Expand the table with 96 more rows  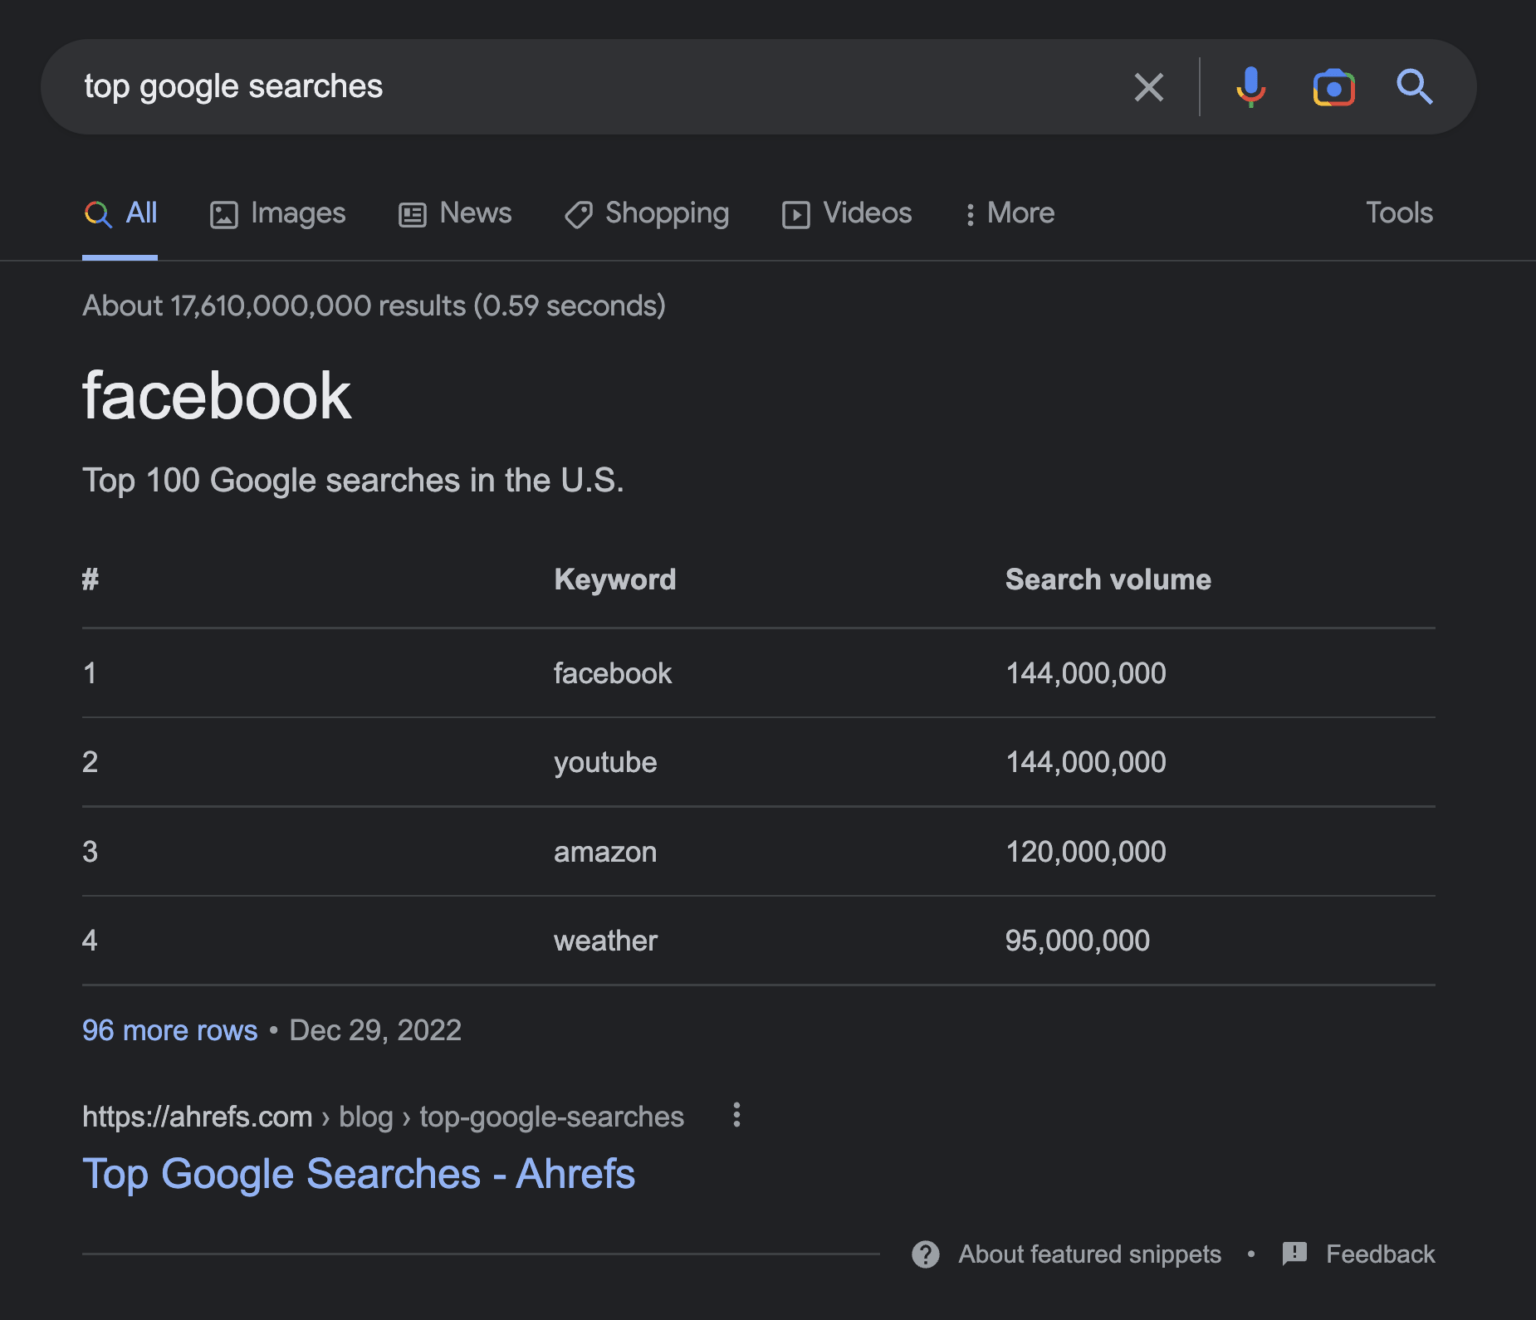click(x=169, y=1030)
